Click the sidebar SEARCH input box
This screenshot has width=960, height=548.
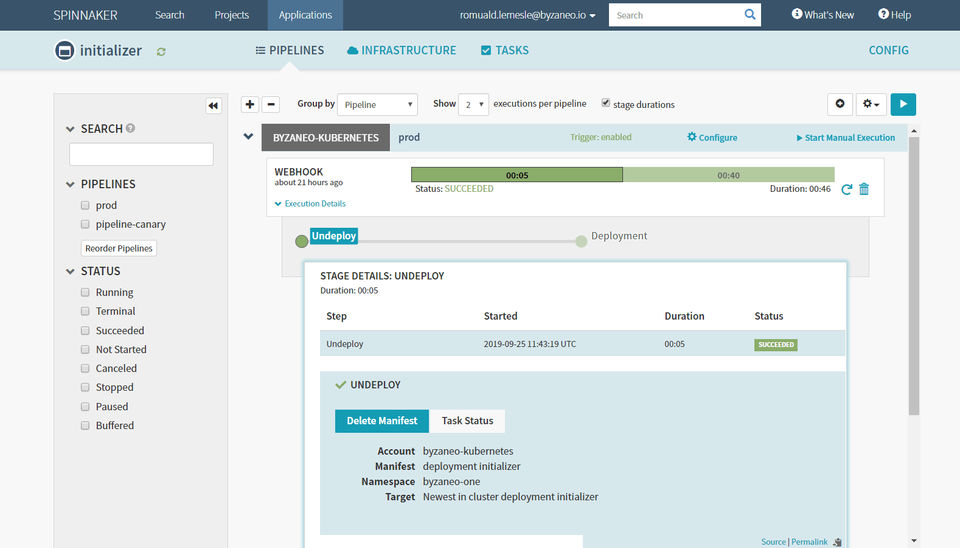[x=141, y=154]
